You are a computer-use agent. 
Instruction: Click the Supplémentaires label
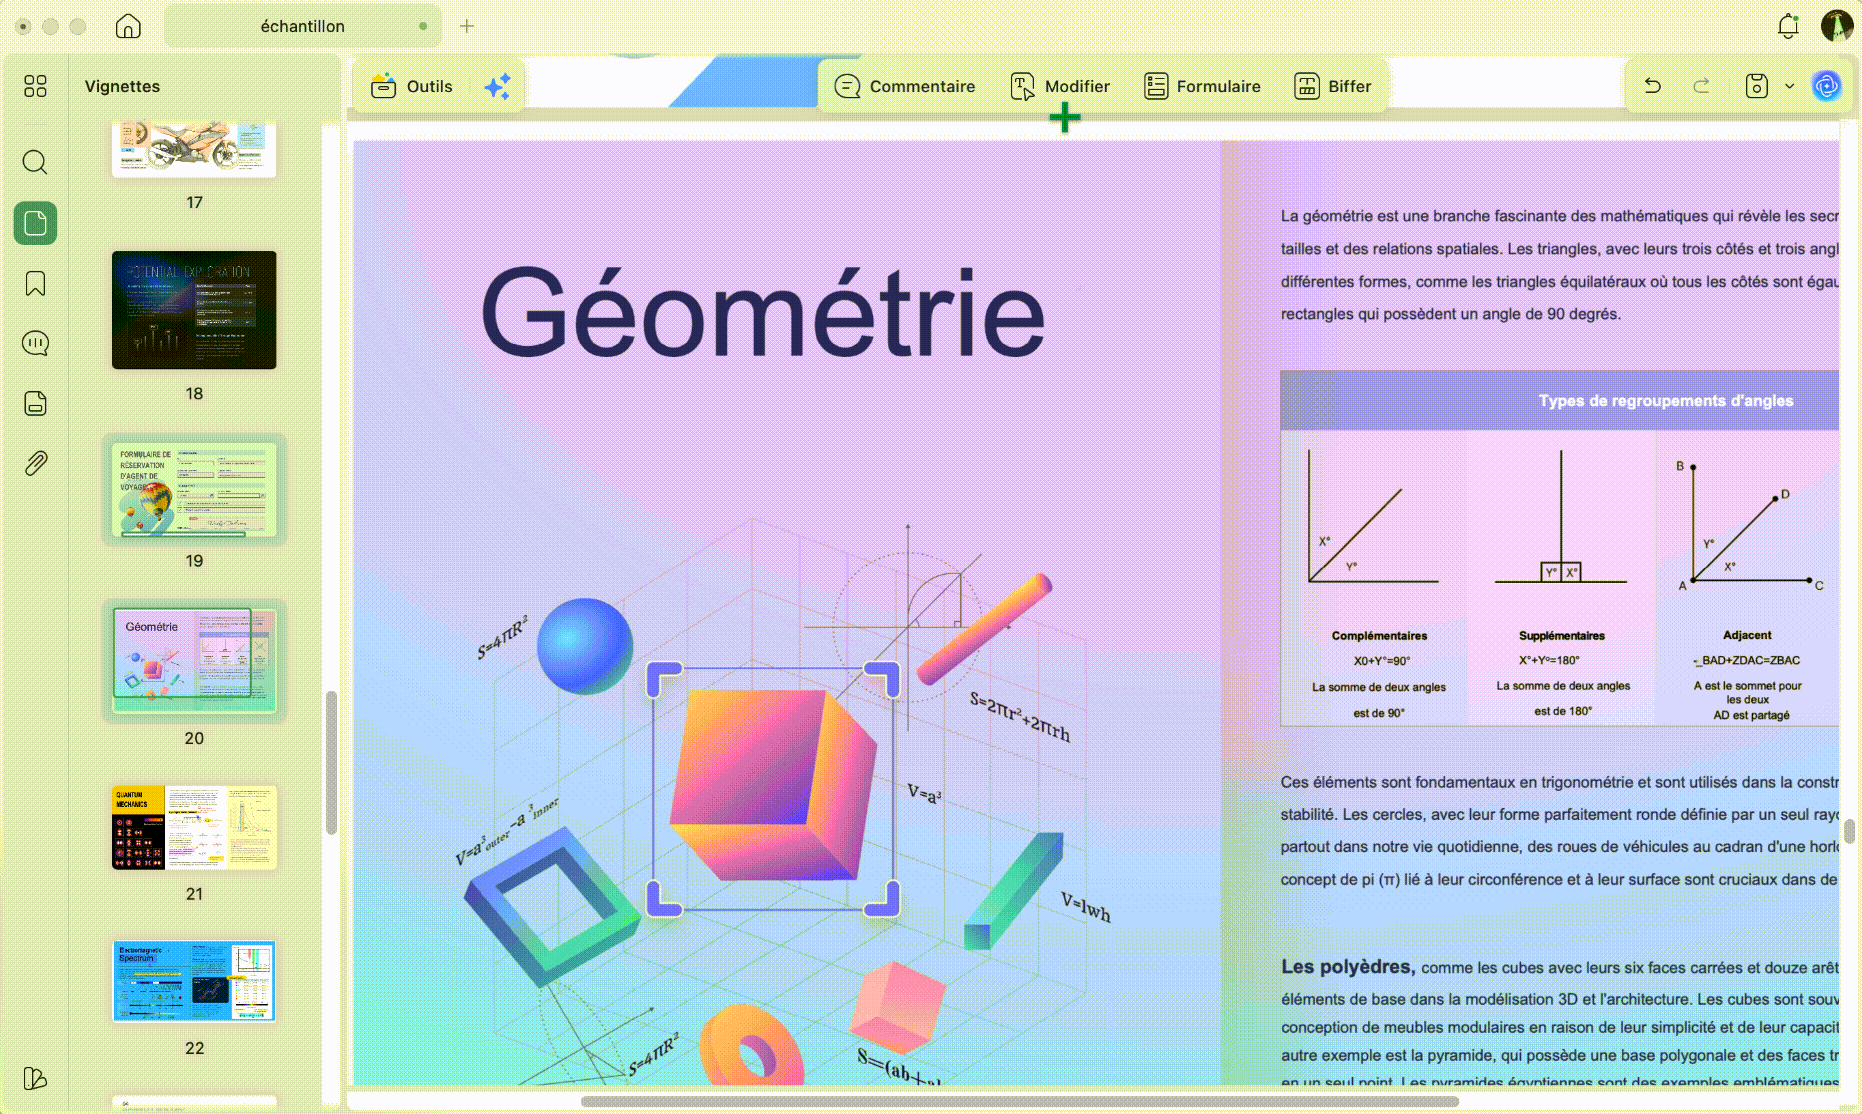(1561, 635)
